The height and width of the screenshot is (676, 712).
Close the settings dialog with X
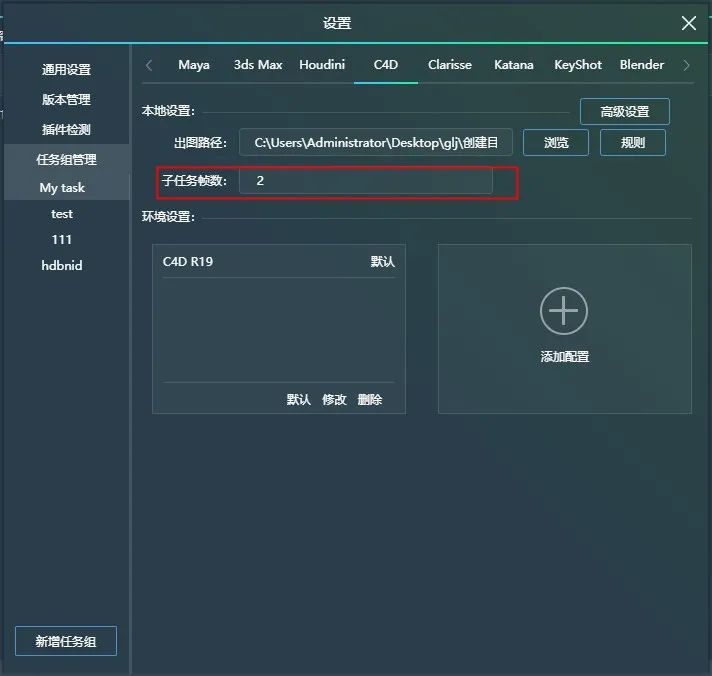[x=689, y=23]
